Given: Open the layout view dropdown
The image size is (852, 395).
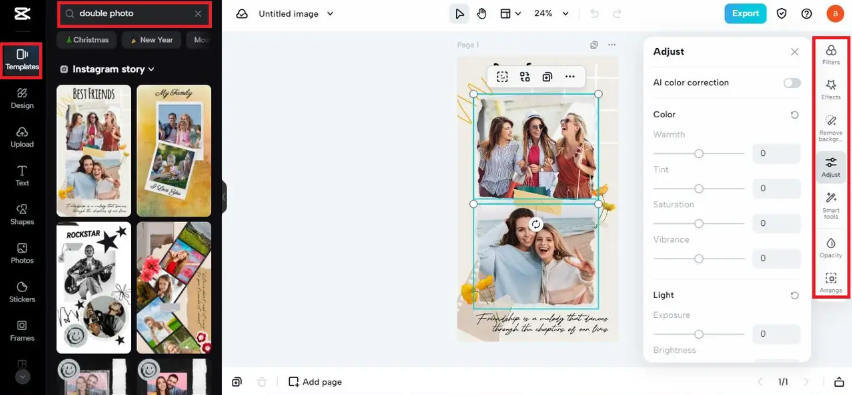Looking at the screenshot, I should 510,14.
